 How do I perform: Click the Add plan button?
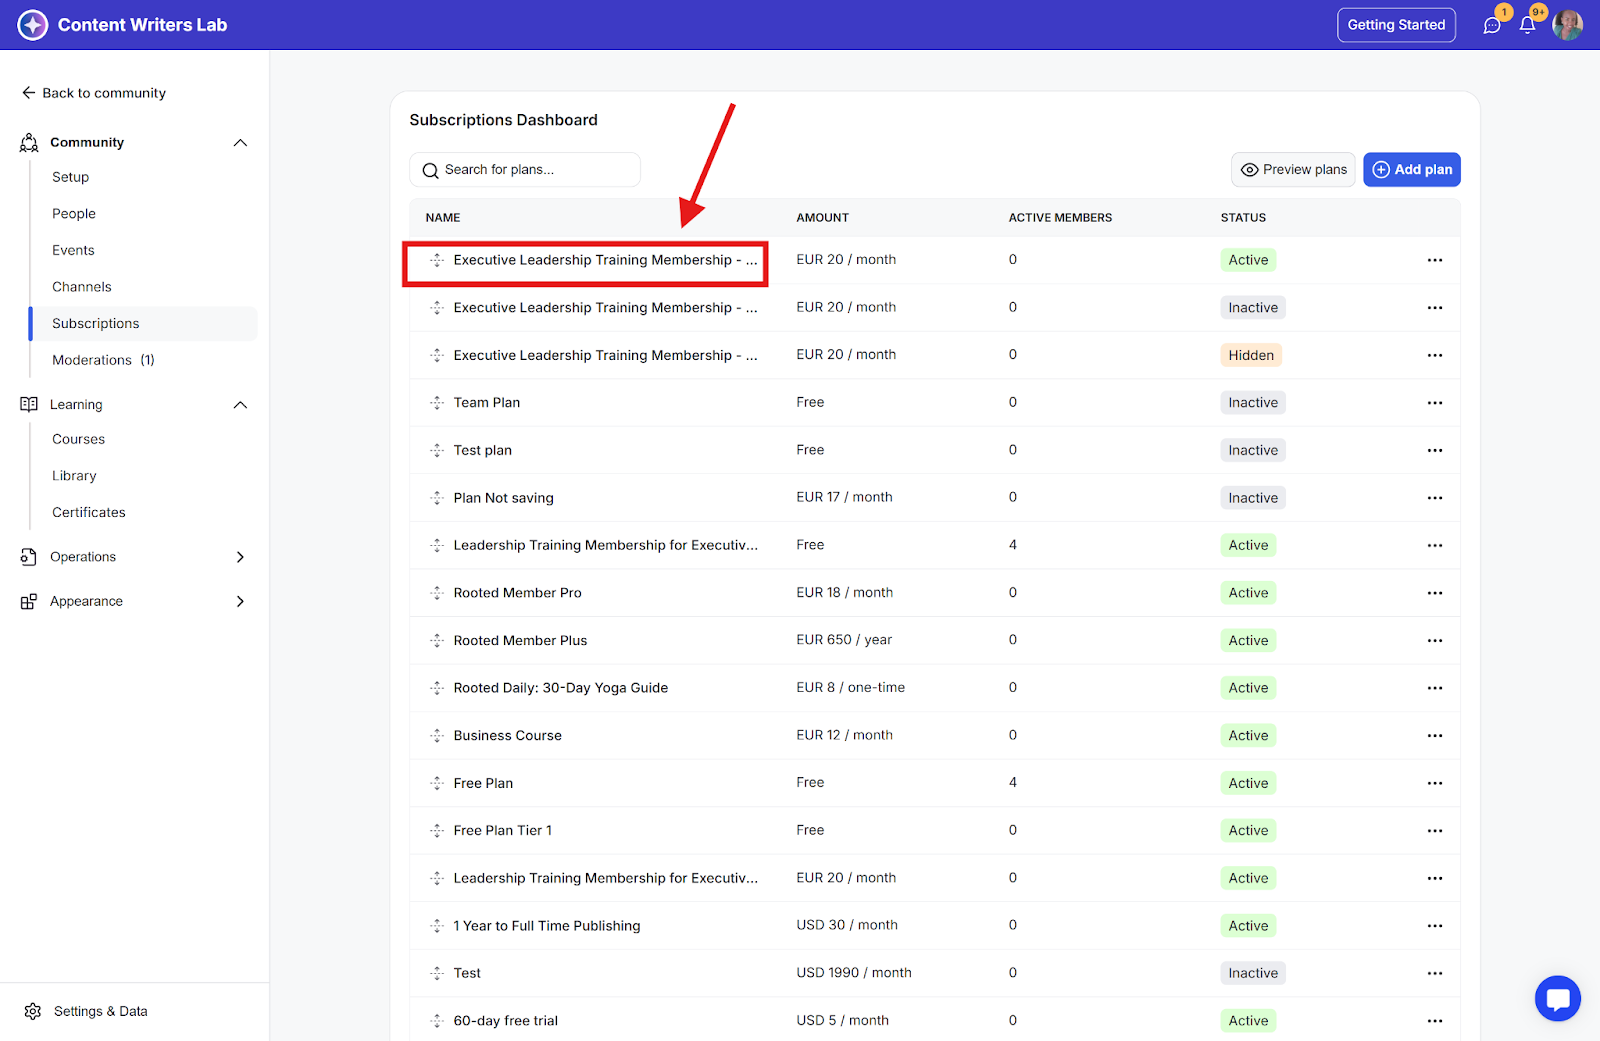1411,170
